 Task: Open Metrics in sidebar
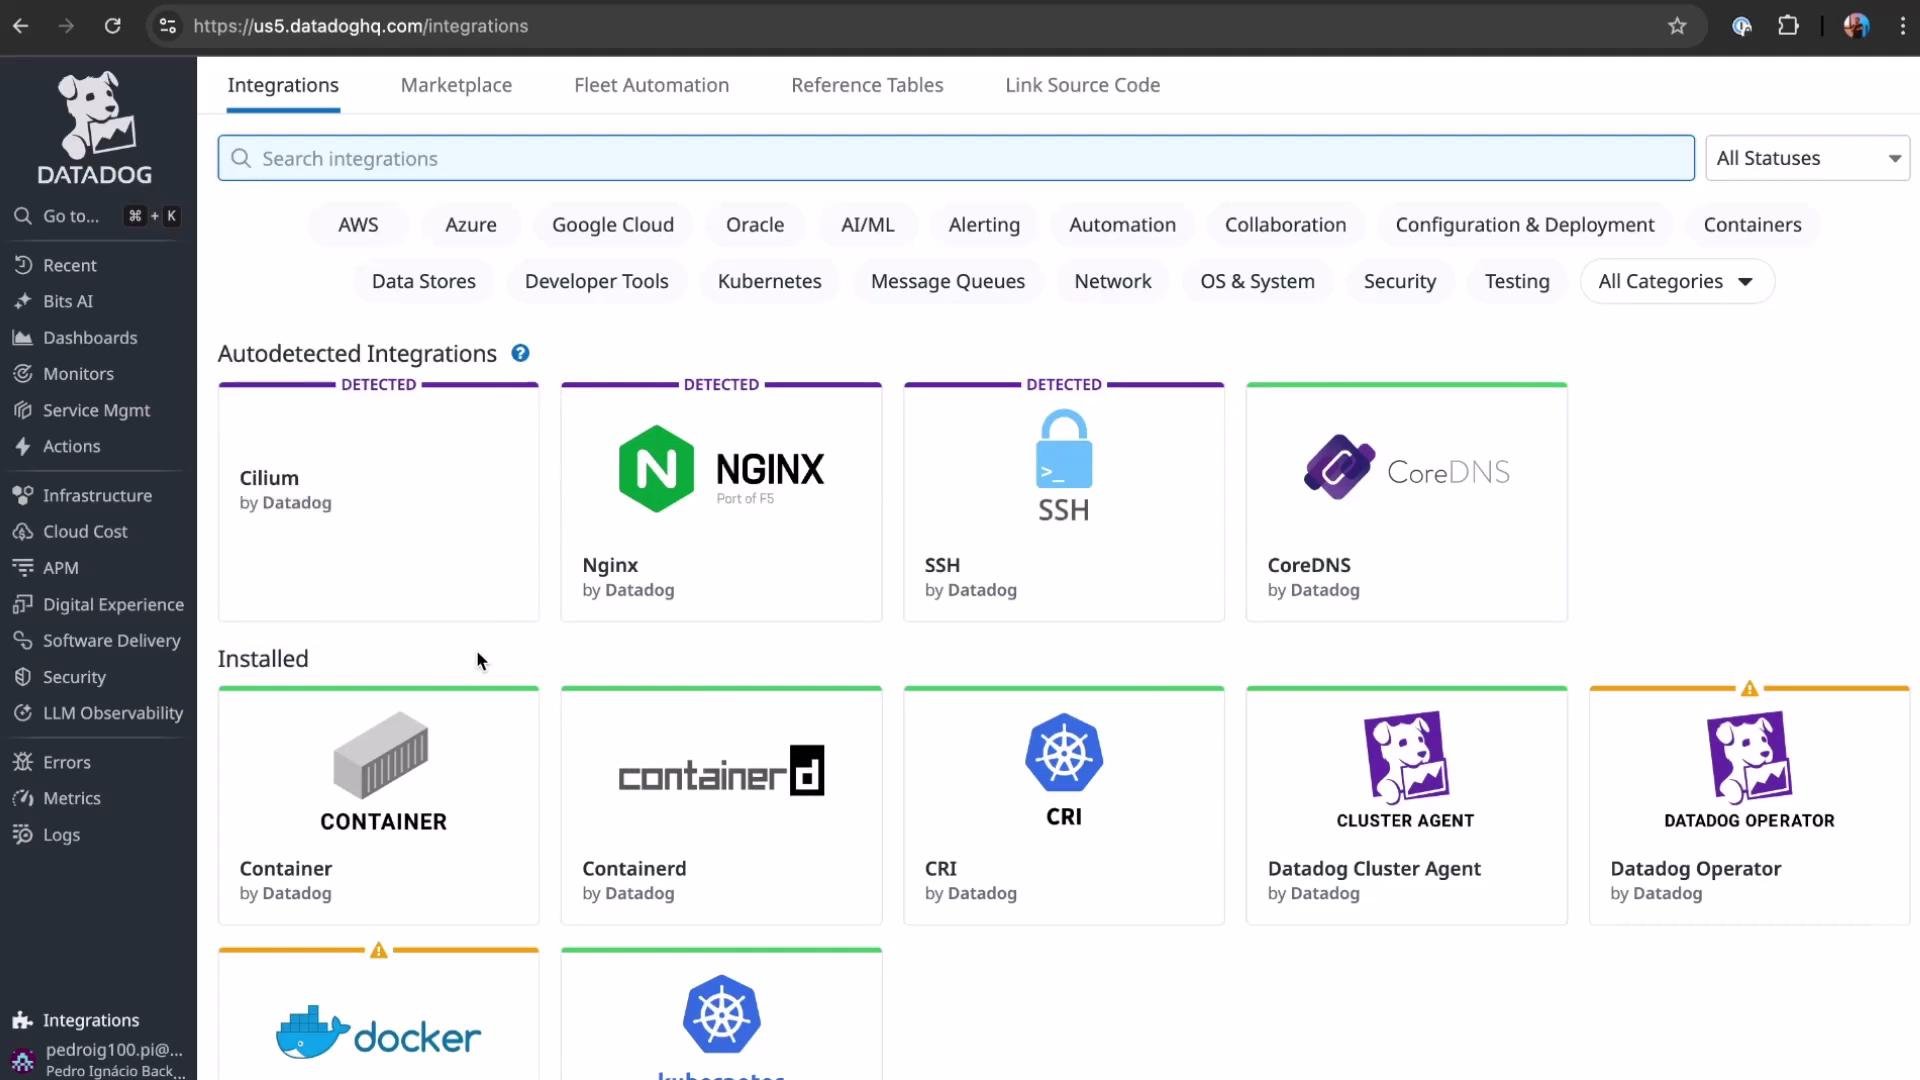(71, 798)
